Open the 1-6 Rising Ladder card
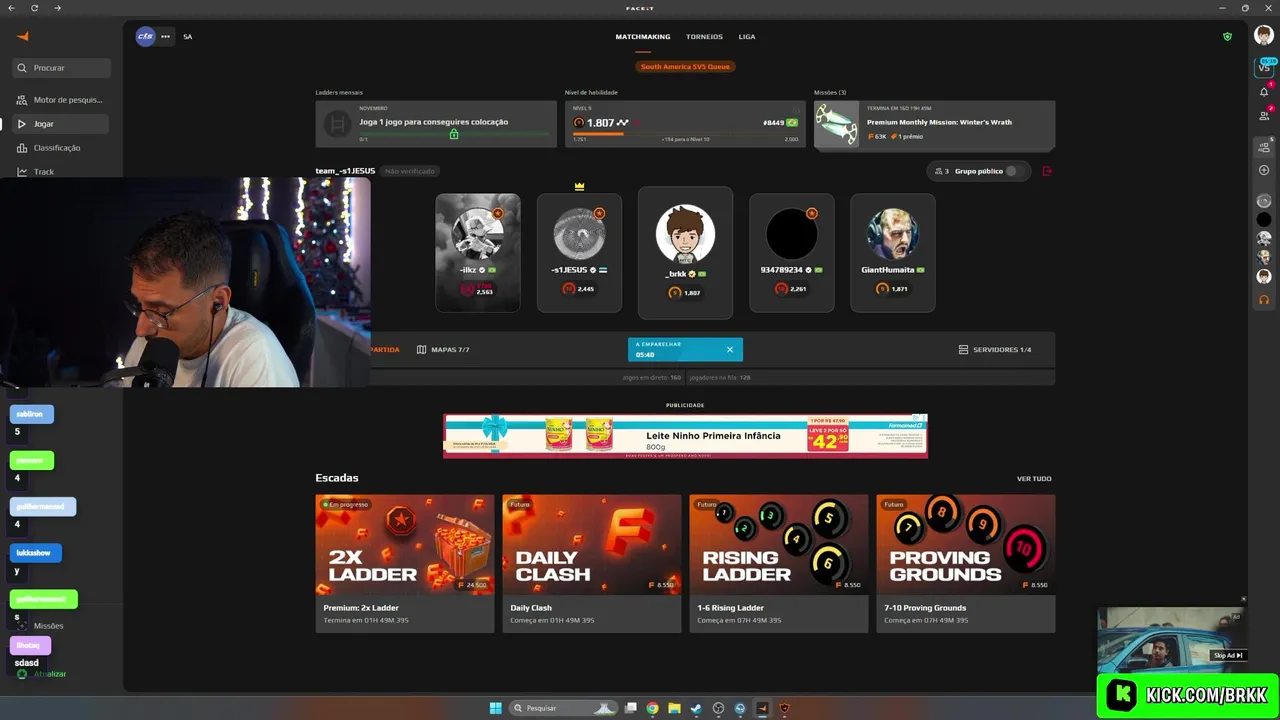Screen dimensions: 1280x720 (778, 563)
